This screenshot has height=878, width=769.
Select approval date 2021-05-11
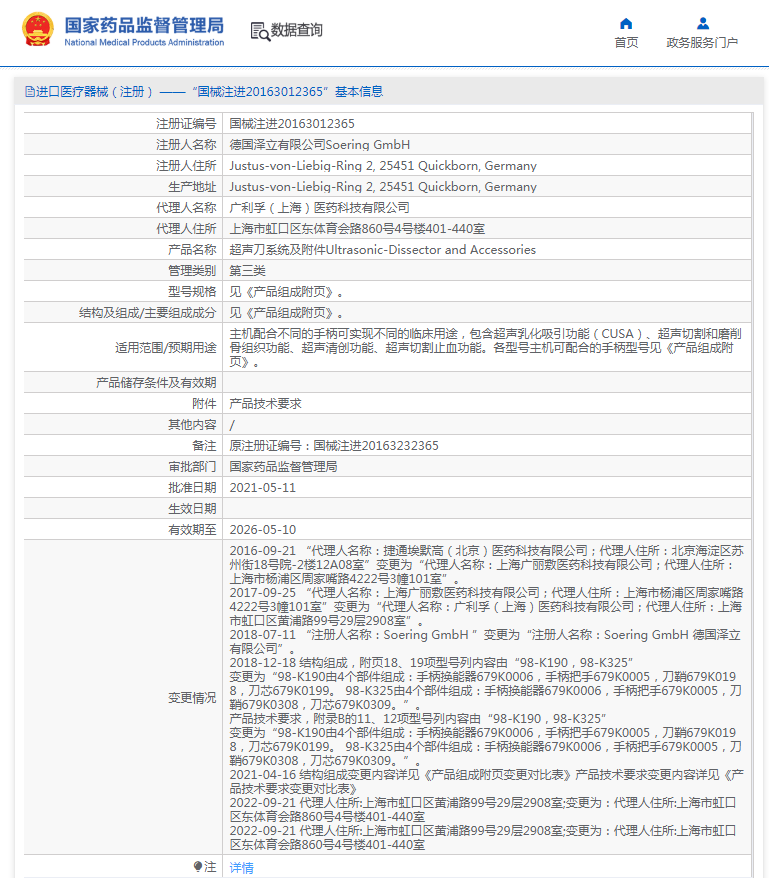[x=263, y=488]
